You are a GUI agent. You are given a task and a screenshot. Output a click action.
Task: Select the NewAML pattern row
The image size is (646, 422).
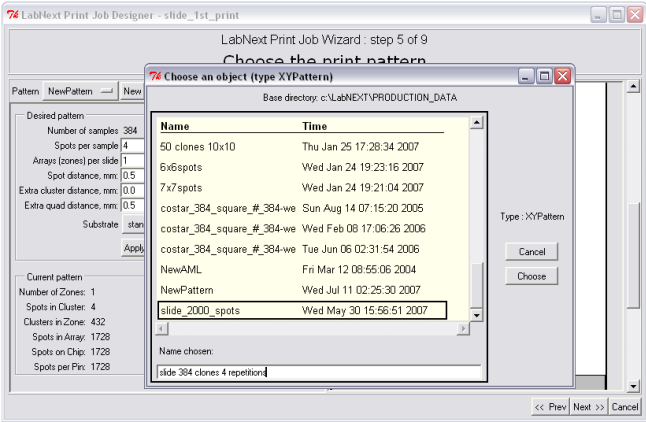click(302, 270)
